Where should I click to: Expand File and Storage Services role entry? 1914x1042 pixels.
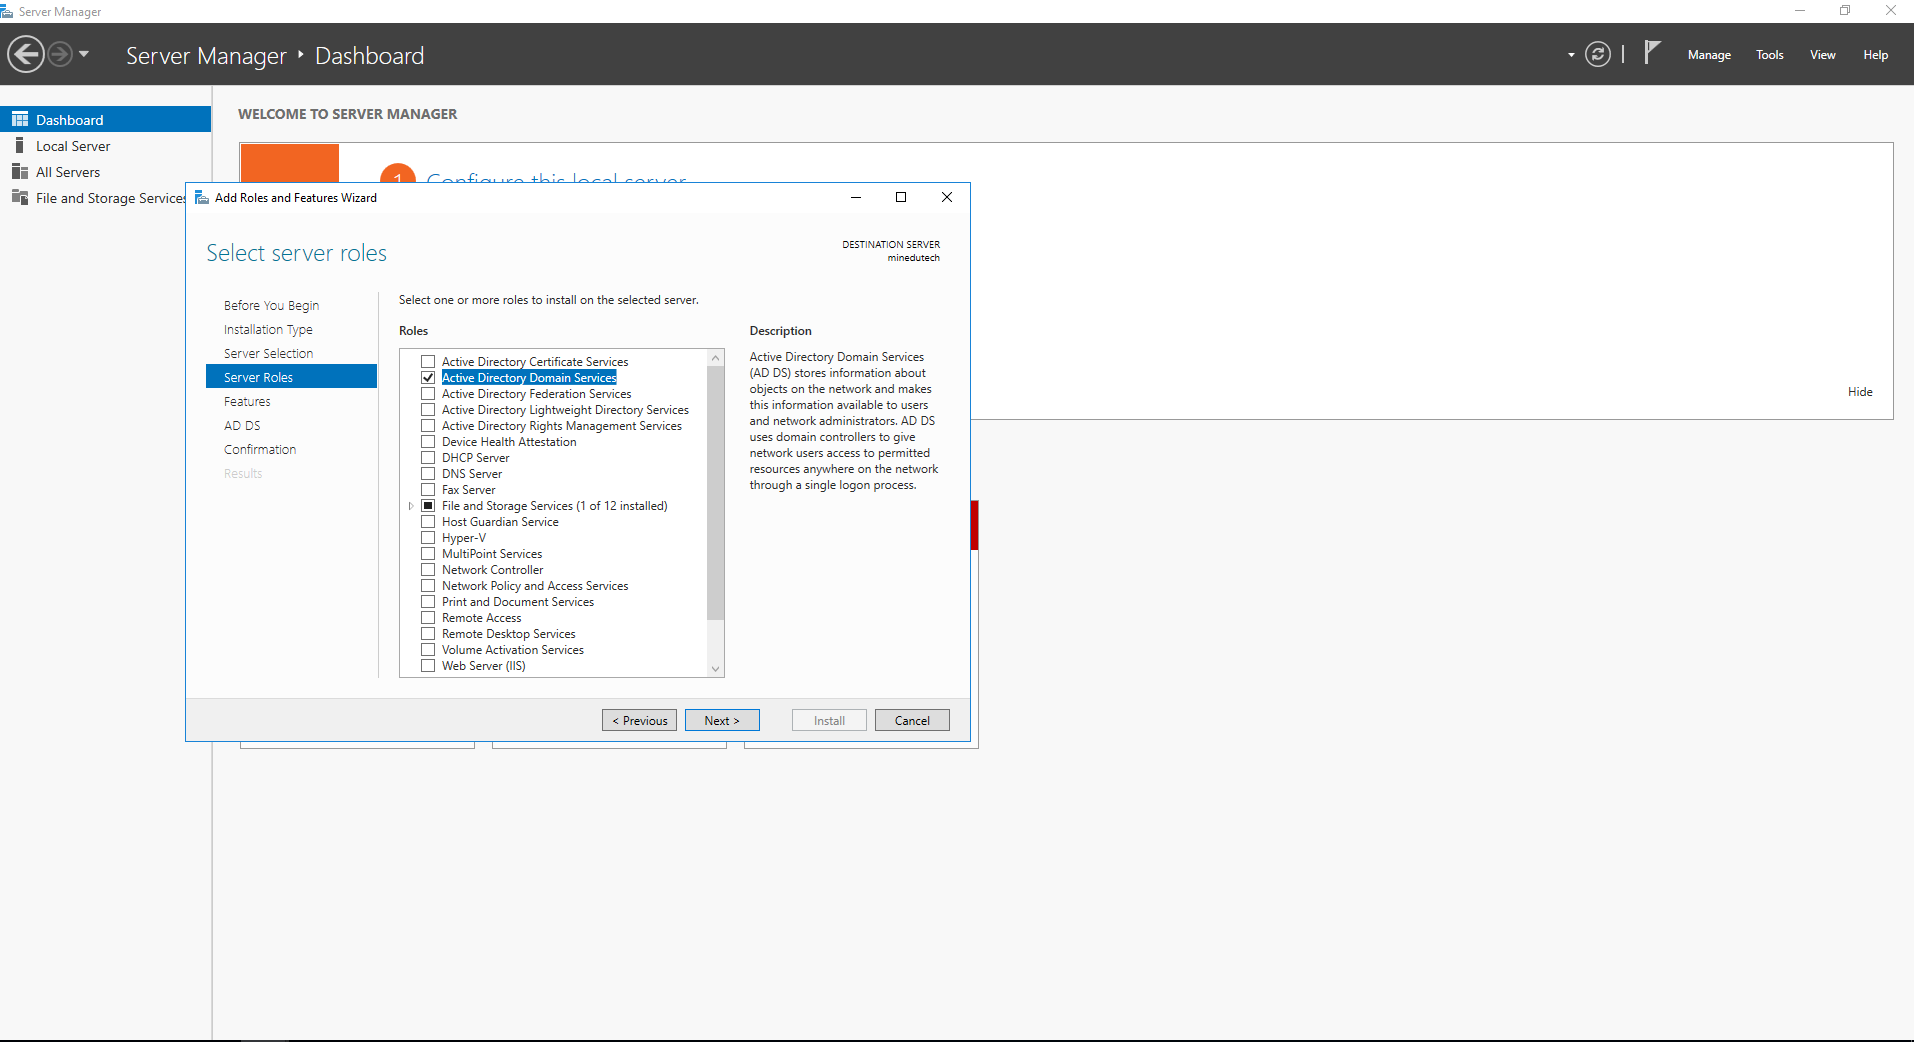(410, 506)
